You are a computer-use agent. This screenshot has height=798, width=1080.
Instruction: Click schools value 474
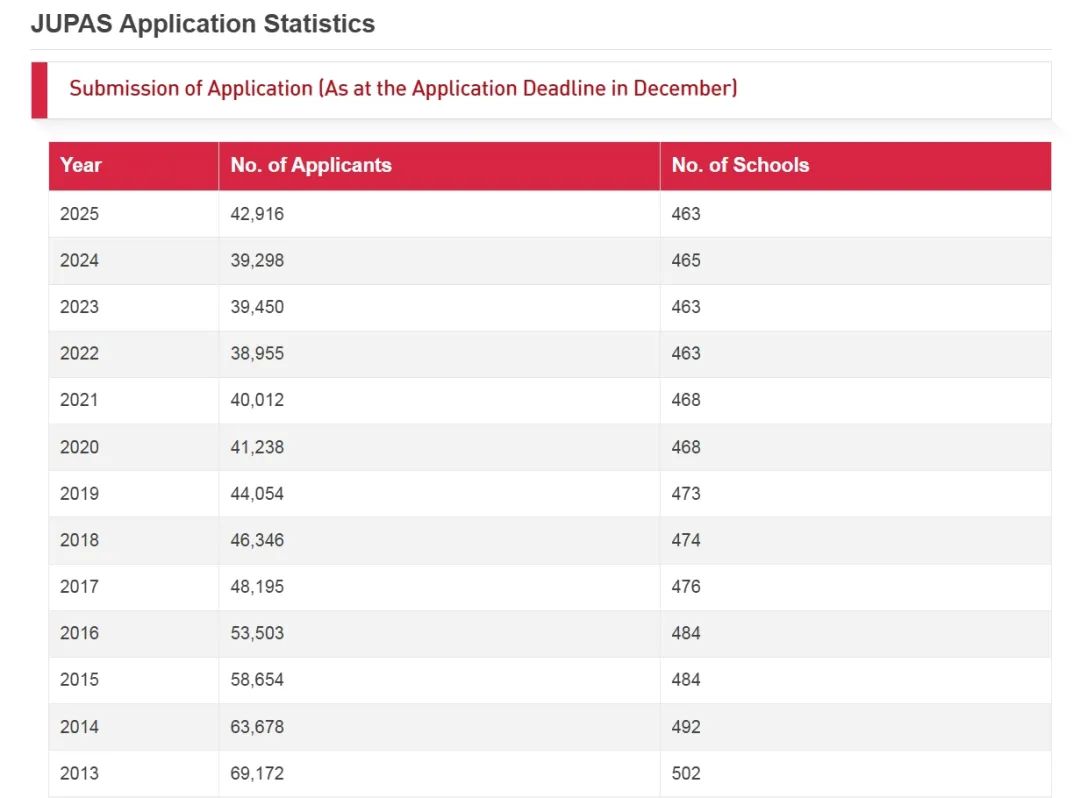686,540
